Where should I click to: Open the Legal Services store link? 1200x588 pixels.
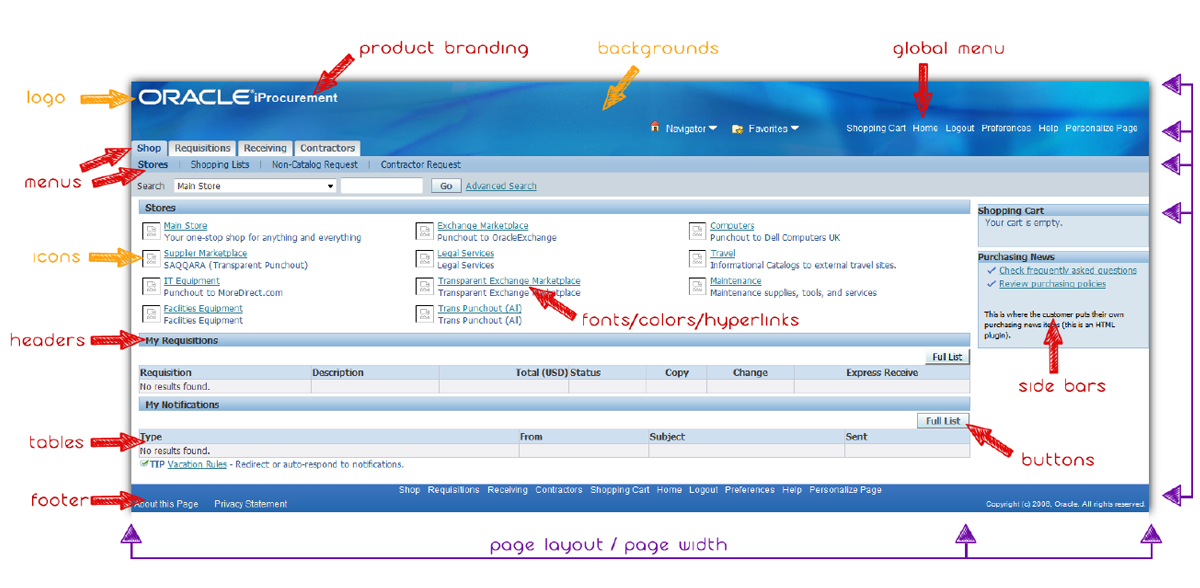(x=466, y=254)
